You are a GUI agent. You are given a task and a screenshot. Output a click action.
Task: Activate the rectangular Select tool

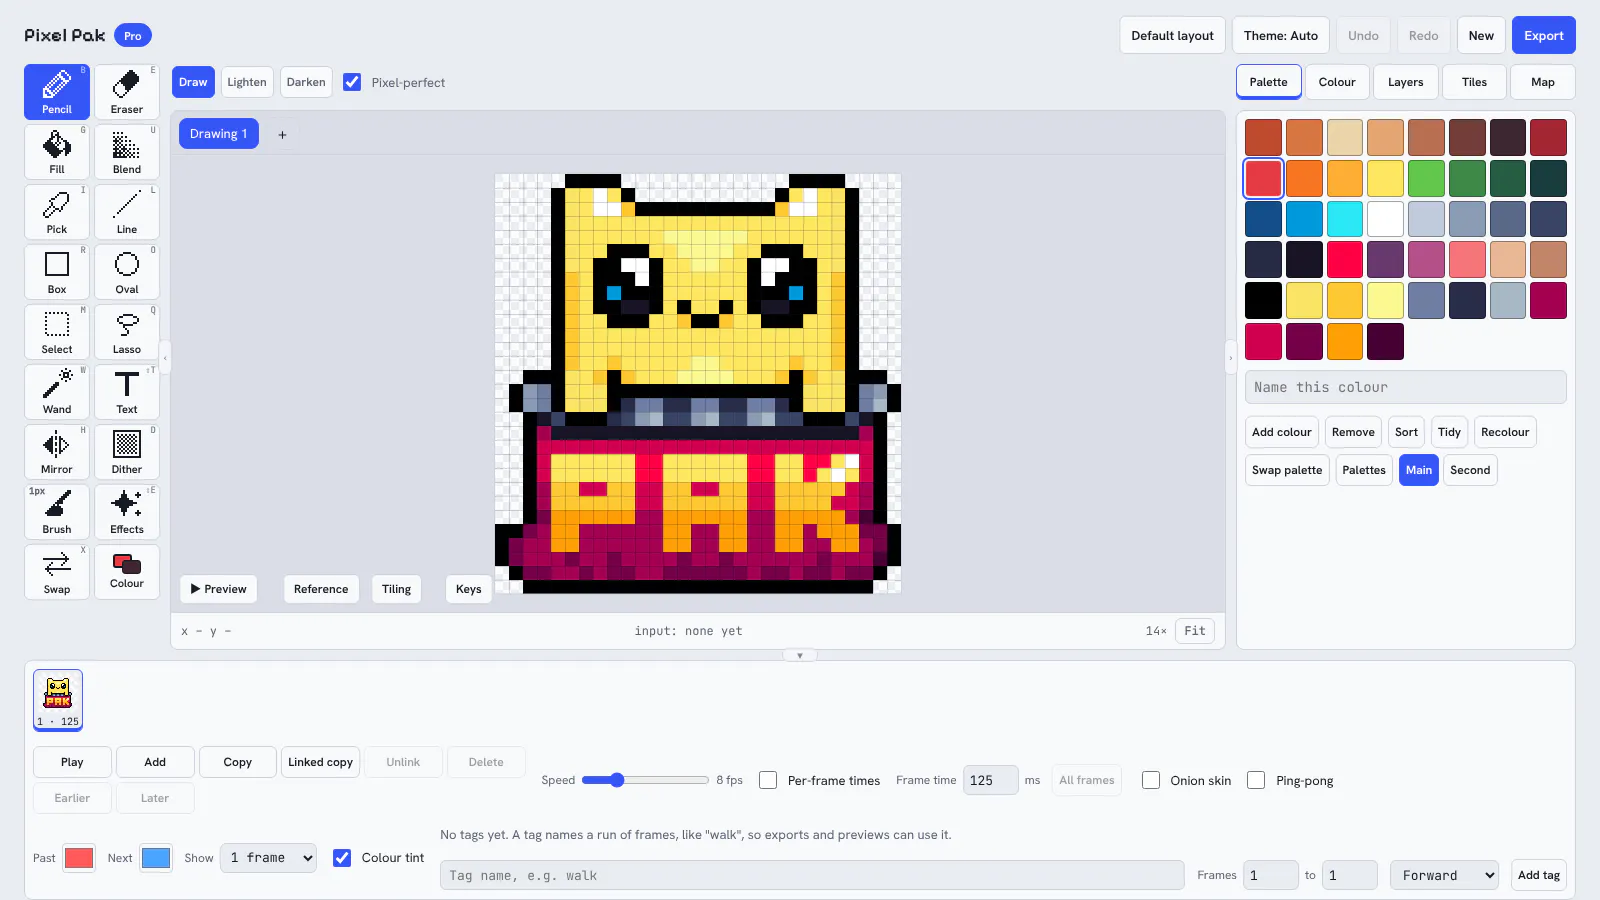click(57, 332)
